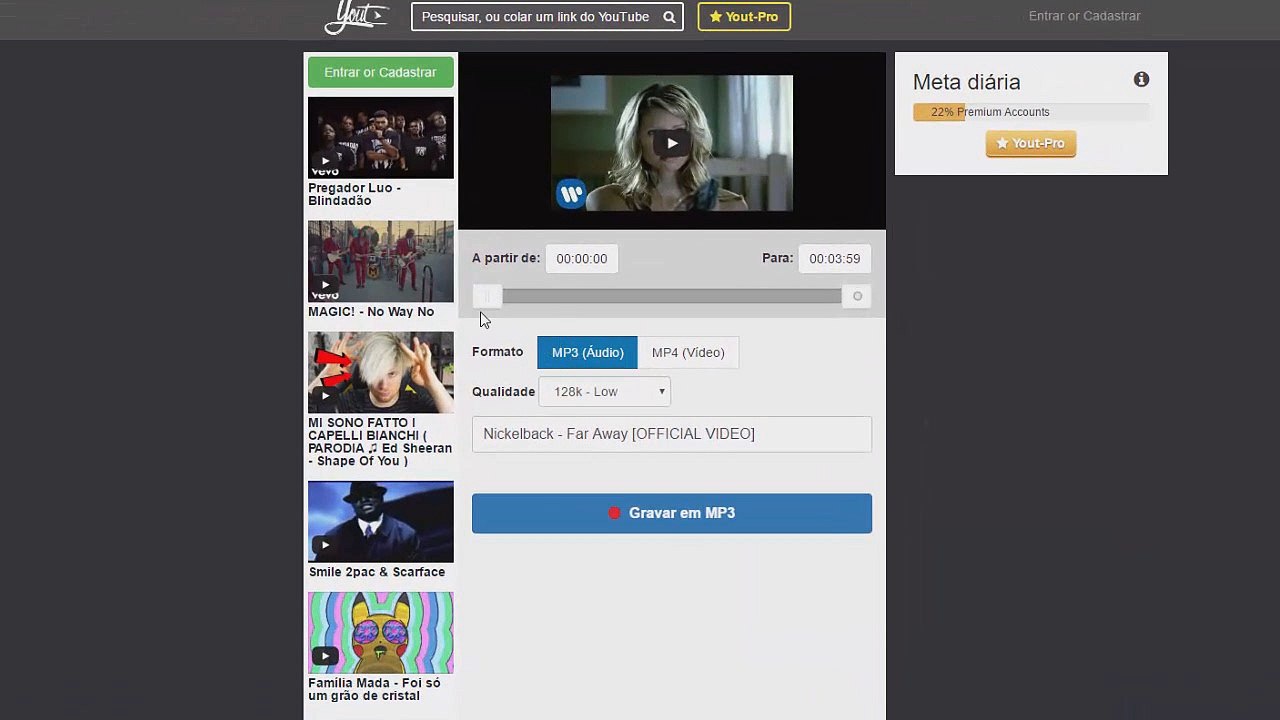The image size is (1280, 720).
Task: Click the search magnifier icon
Action: tap(669, 17)
